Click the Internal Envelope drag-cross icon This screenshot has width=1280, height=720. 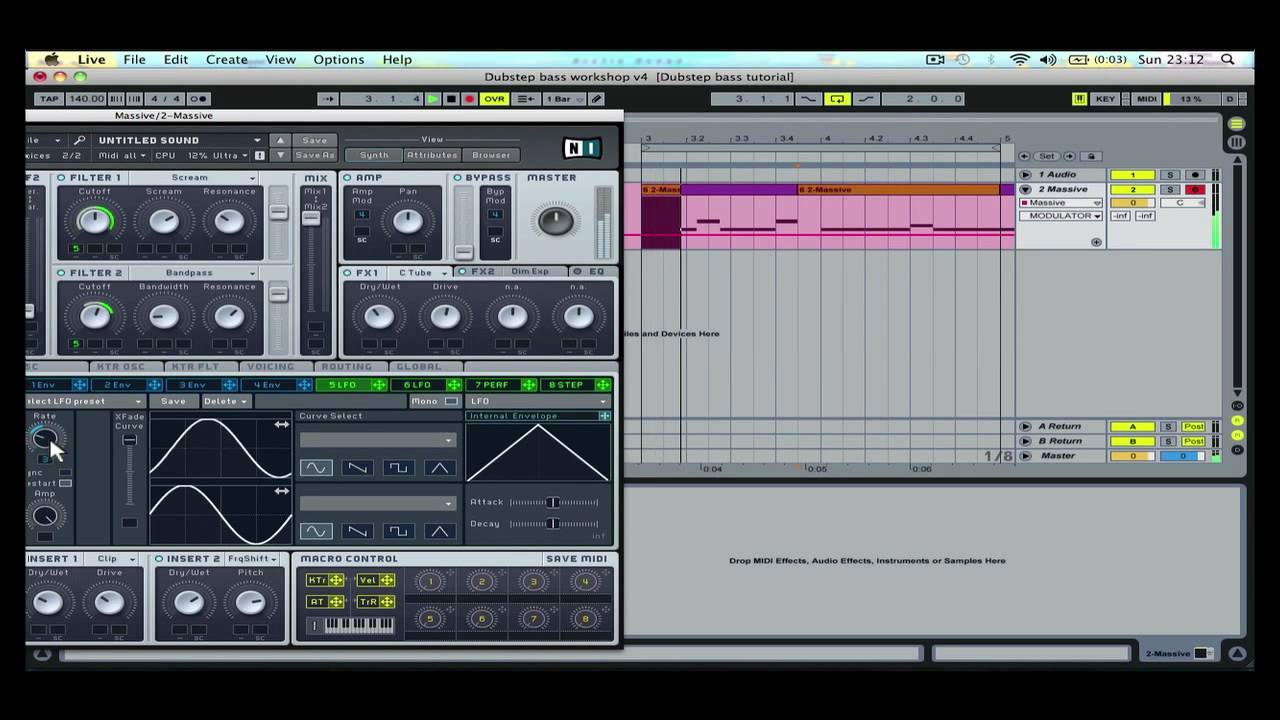click(604, 416)
